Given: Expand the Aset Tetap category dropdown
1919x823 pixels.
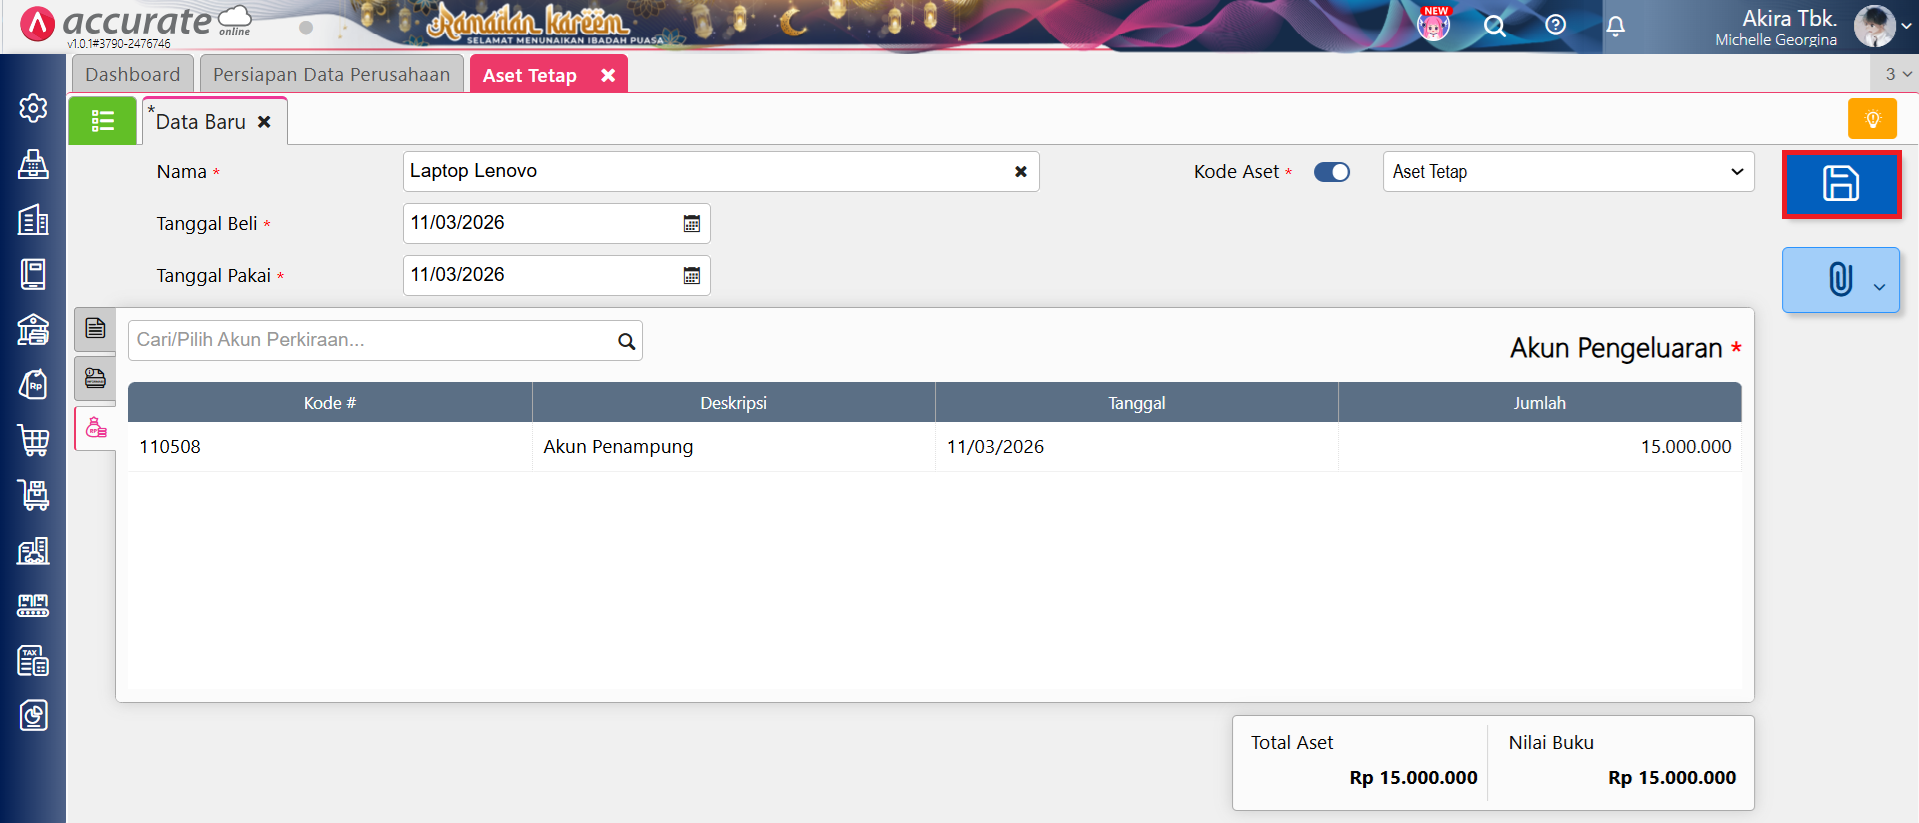Looking at the screenshot, I should (x=1736, y=172).
